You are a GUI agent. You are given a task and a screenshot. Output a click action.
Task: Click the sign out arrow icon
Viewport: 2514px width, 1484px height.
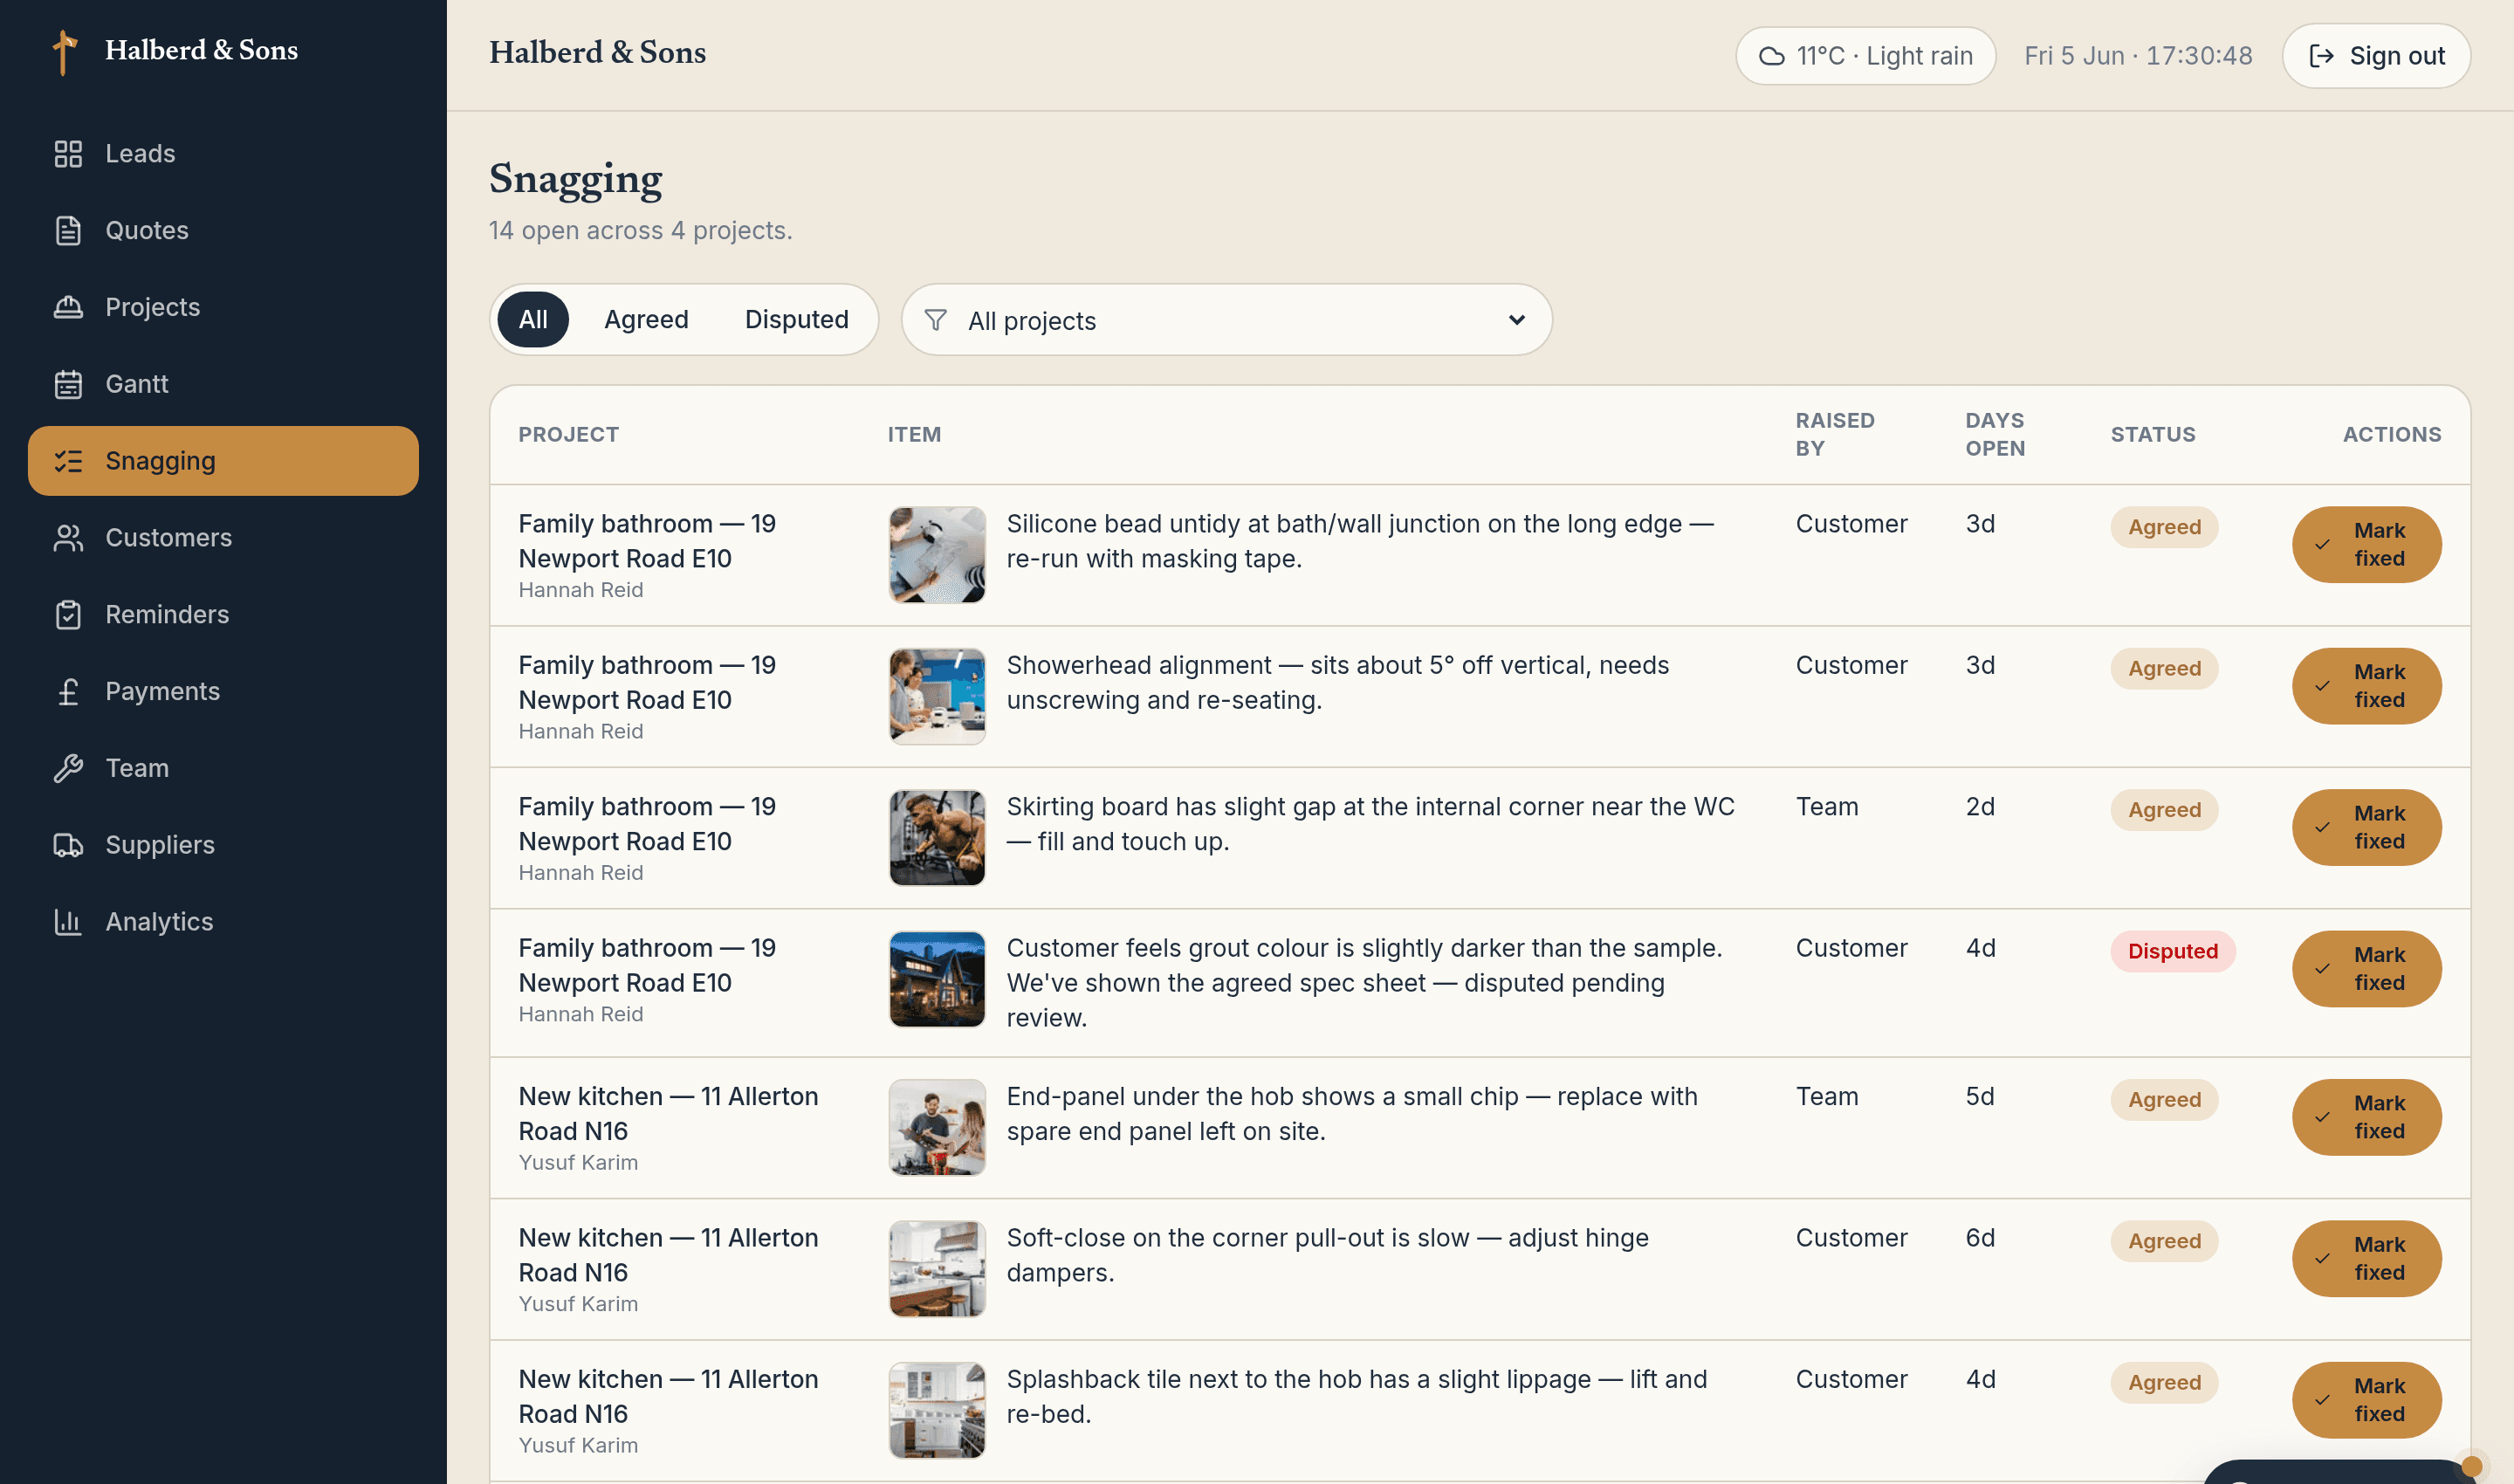click(x=2321, y=56)
